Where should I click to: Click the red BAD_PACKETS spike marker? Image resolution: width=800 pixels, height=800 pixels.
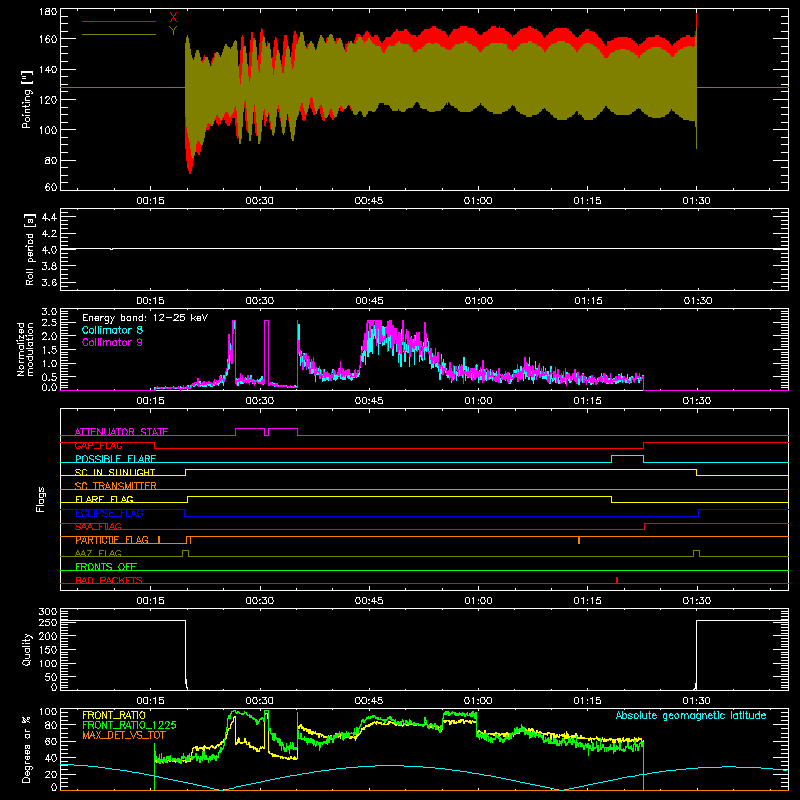tap(617, 580)
